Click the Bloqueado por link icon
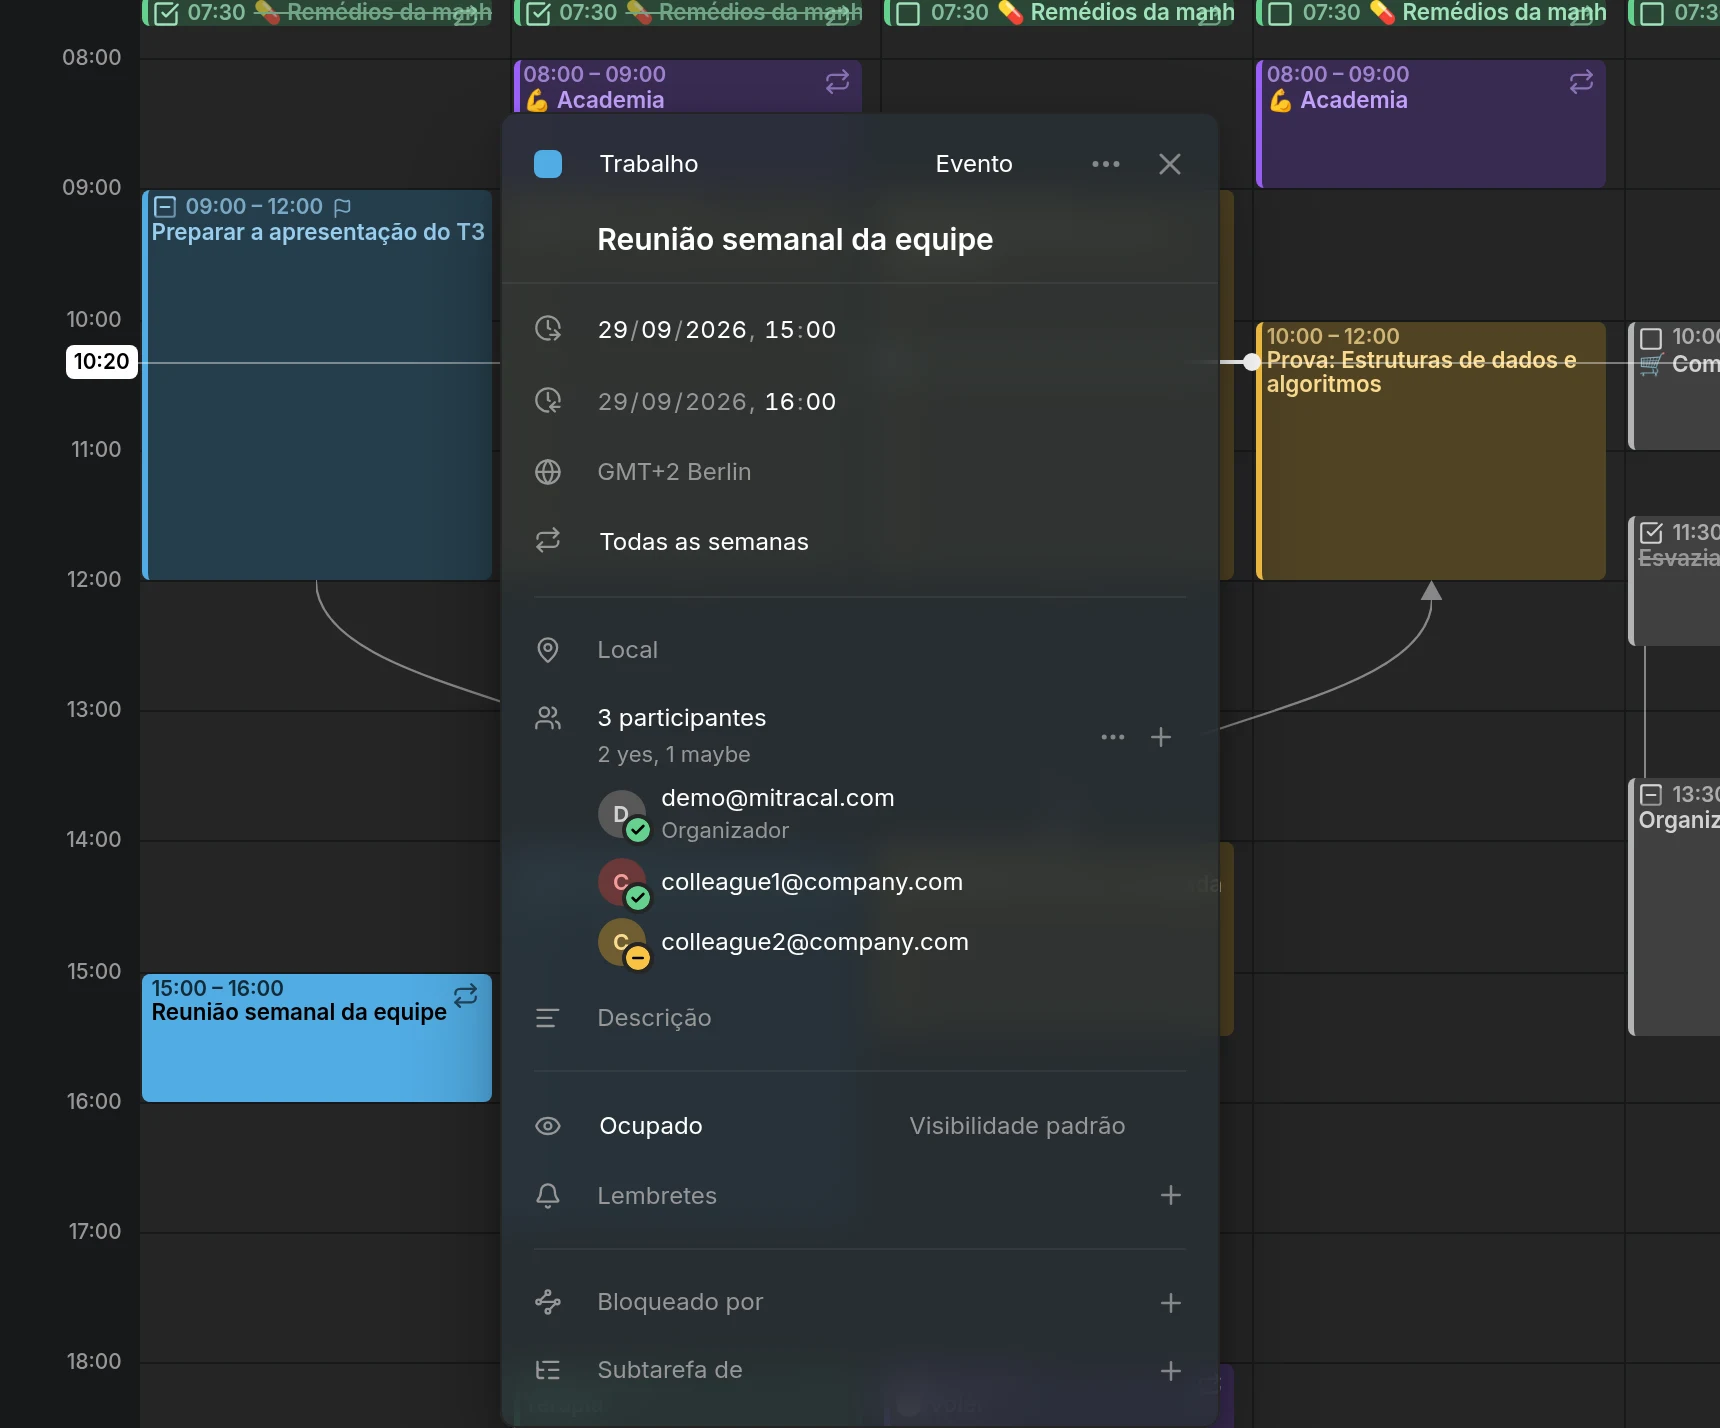Screen dimensions: 1720x1428 [548, 1302]
